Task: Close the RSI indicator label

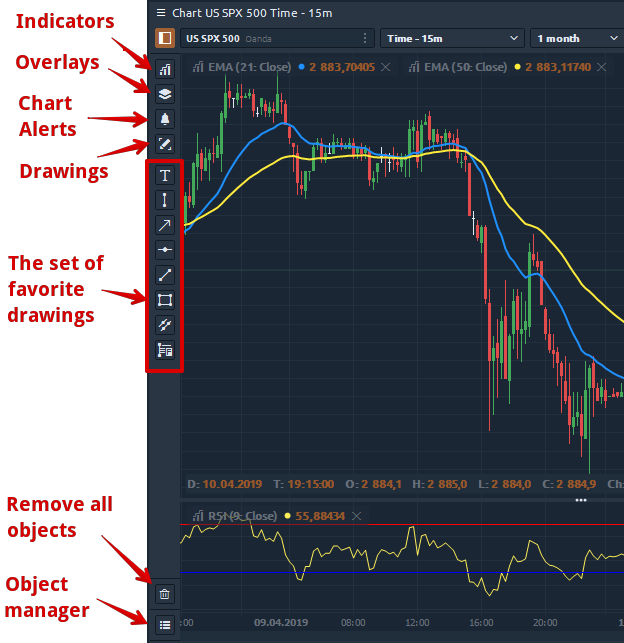Action: pyautogui.click(x=356, y=516)
